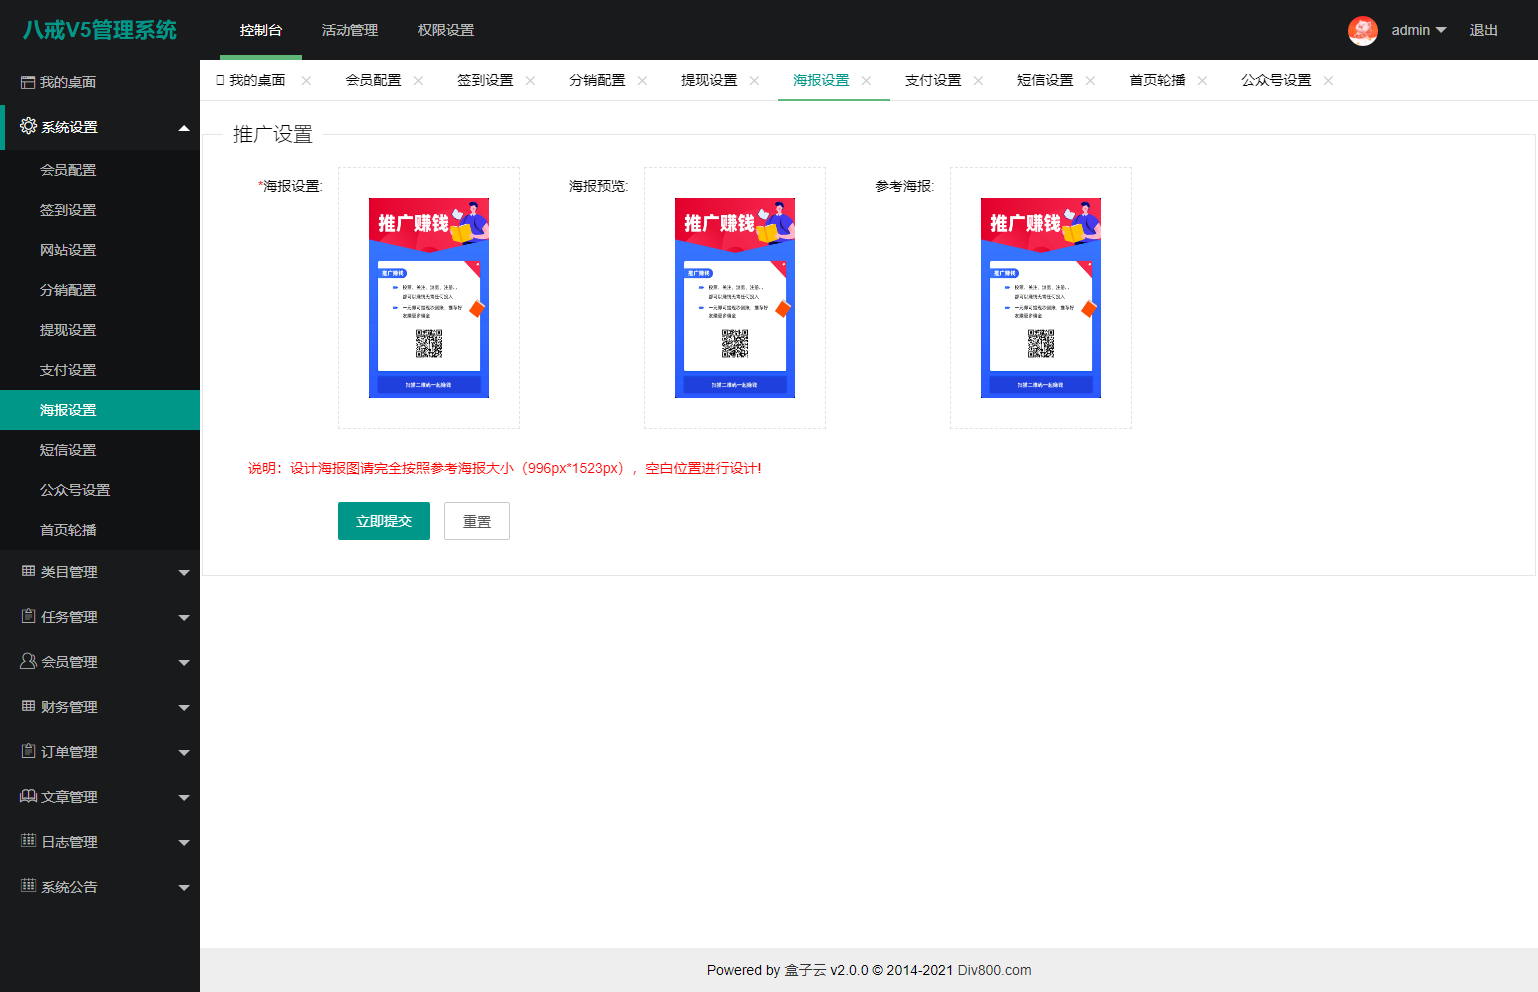The height and width of the screenshot is (992, 1538).
Task: Click the 财务管理 grid icon
Action: click(28, 706)
